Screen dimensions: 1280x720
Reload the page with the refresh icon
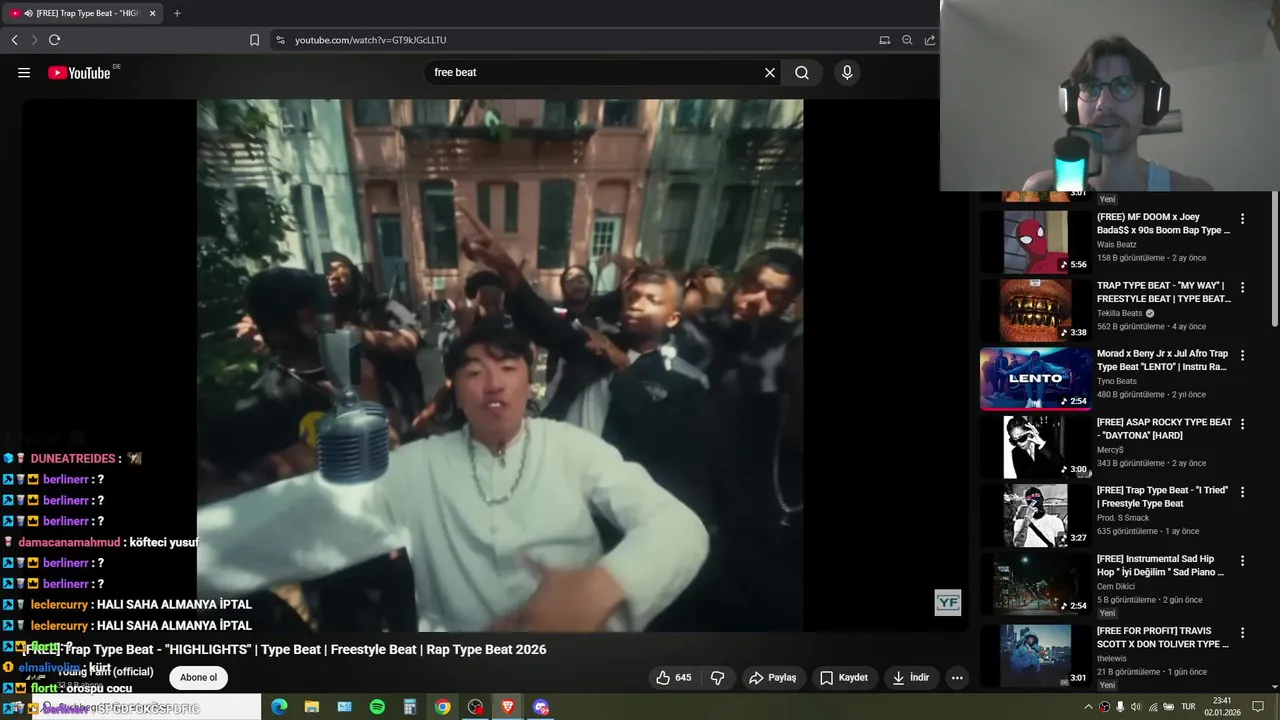54,40
